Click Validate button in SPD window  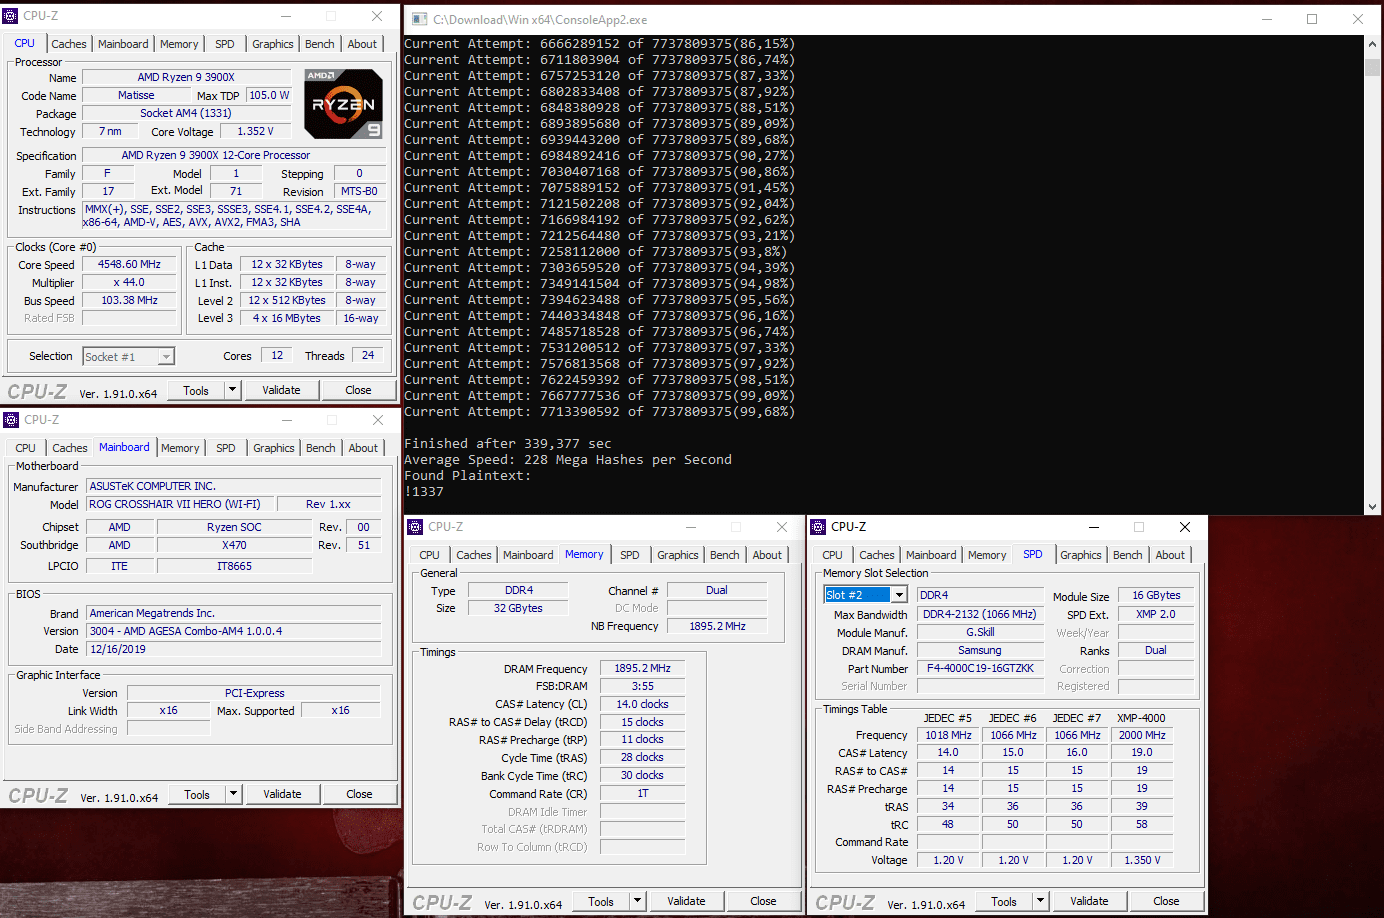1089,901
